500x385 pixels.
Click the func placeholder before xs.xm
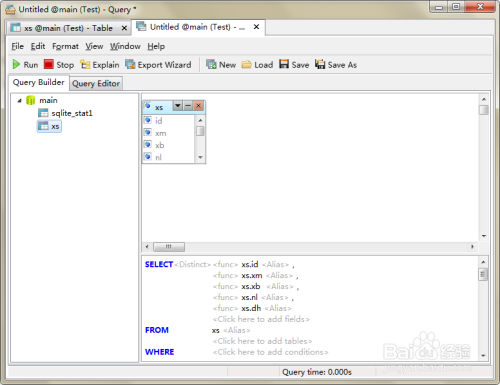click(225, 275)
